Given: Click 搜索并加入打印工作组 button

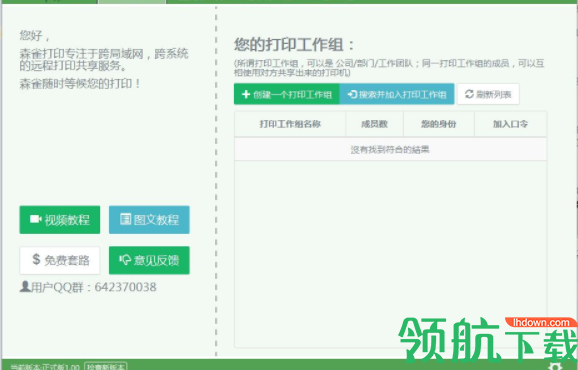Looking at the screenshot, I should click(x=397, y=94).
